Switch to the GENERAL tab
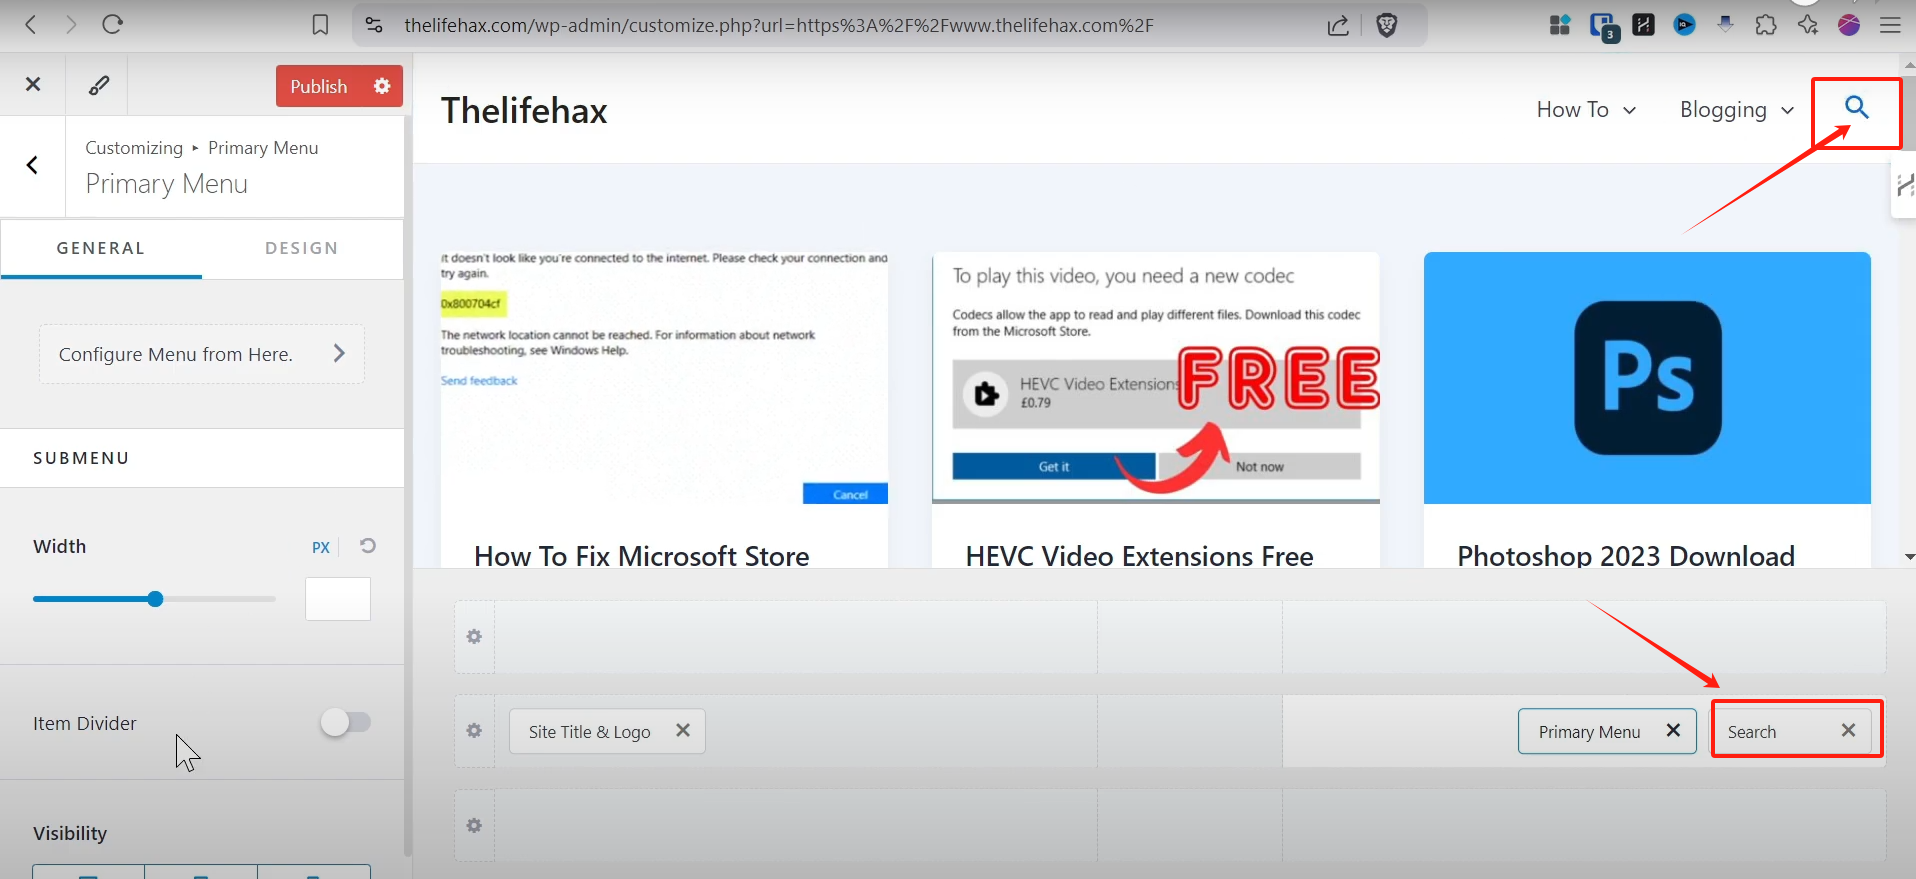Image resolution: width=1916 pixels, height=879 pixels. 101,248
